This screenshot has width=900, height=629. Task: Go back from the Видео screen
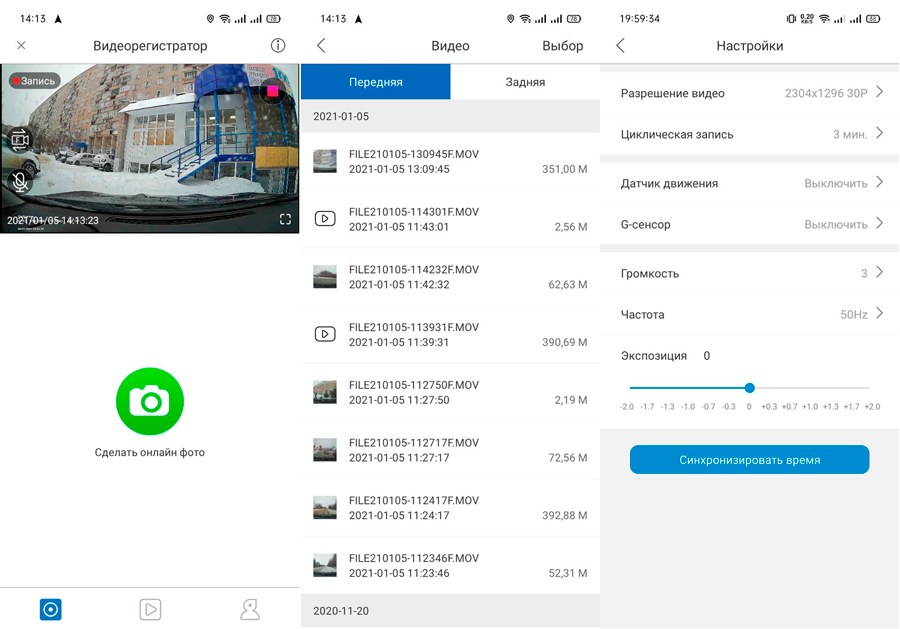pyautogui.click(x=321, y=46)
